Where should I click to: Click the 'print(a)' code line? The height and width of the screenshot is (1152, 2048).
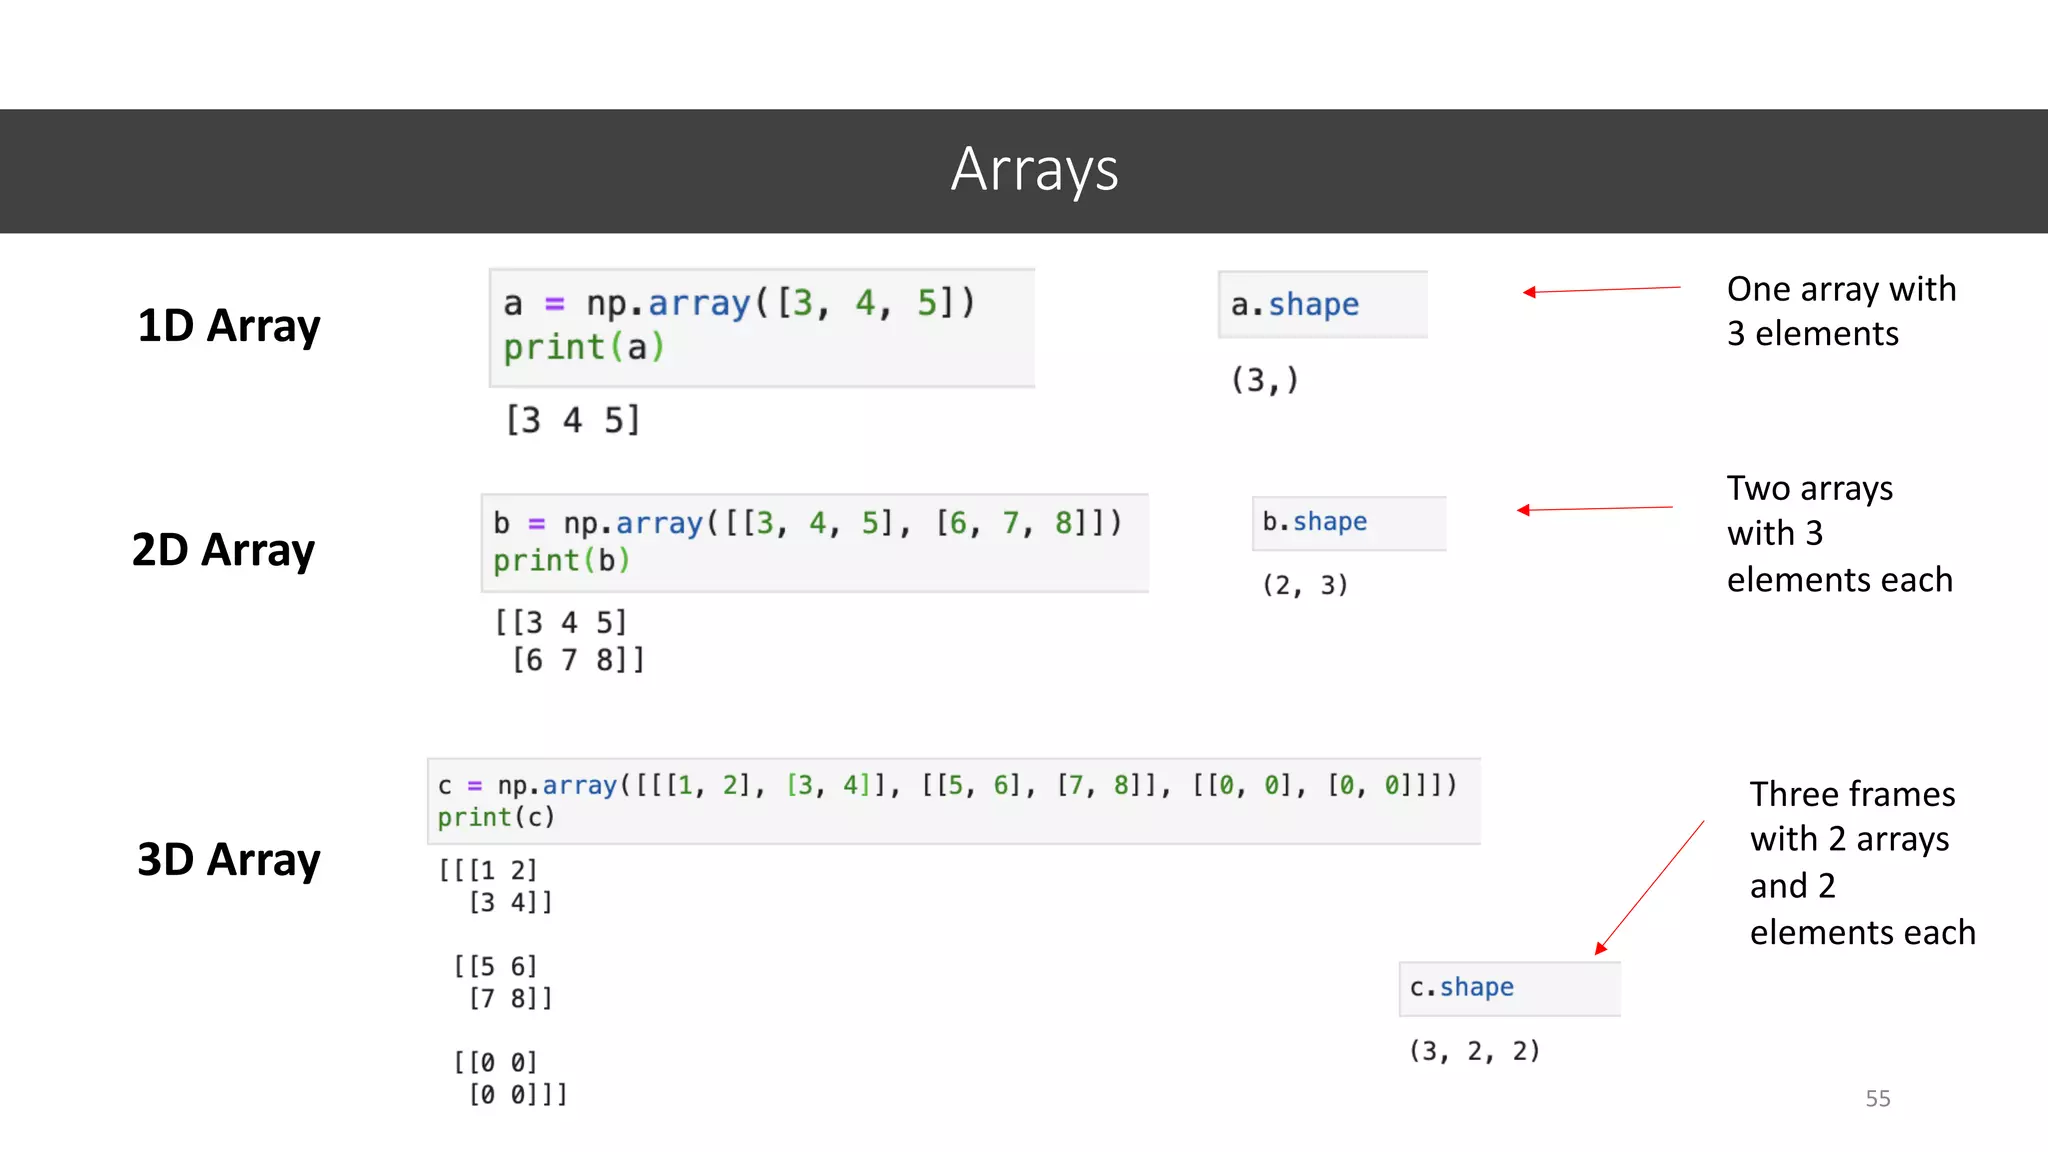584,348
